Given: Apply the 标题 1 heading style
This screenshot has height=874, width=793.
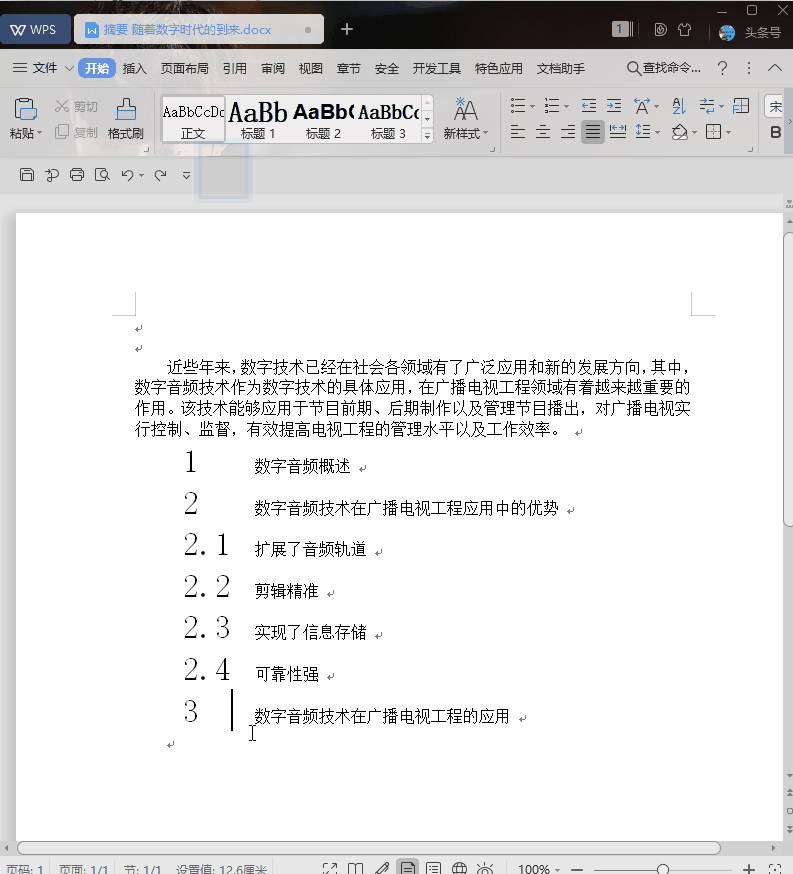Looking at the screenshot, I should (257, 119).
